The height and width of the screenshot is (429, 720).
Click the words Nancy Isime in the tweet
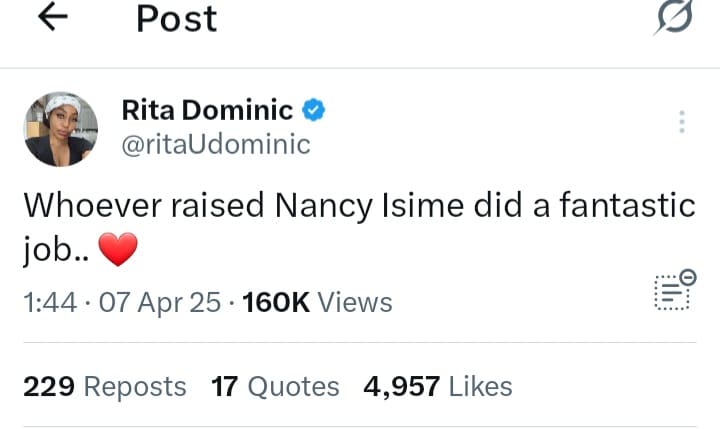tap(357, 206)
